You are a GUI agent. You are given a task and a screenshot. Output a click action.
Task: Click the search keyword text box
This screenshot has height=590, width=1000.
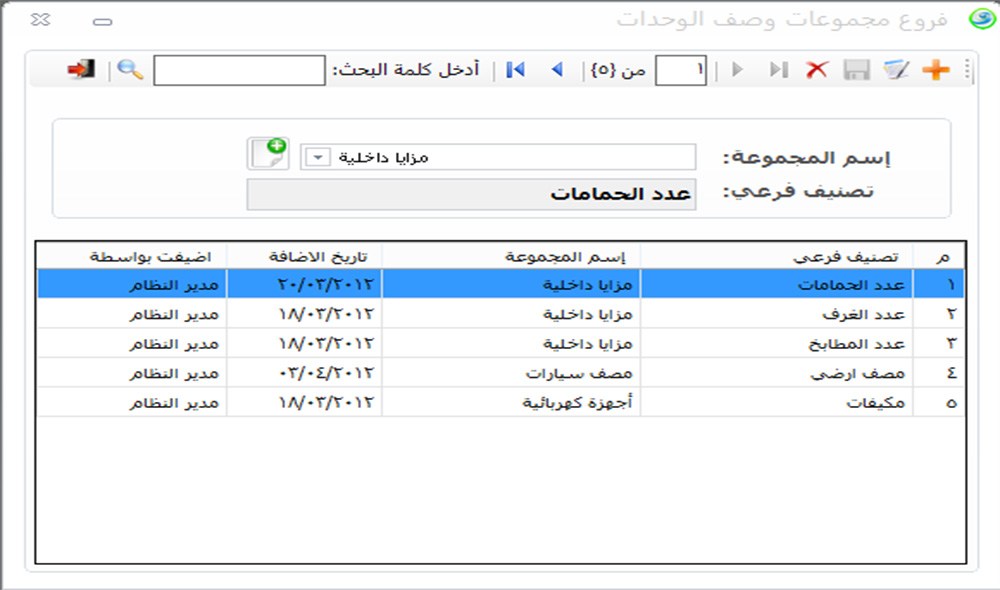pos(239,70)
